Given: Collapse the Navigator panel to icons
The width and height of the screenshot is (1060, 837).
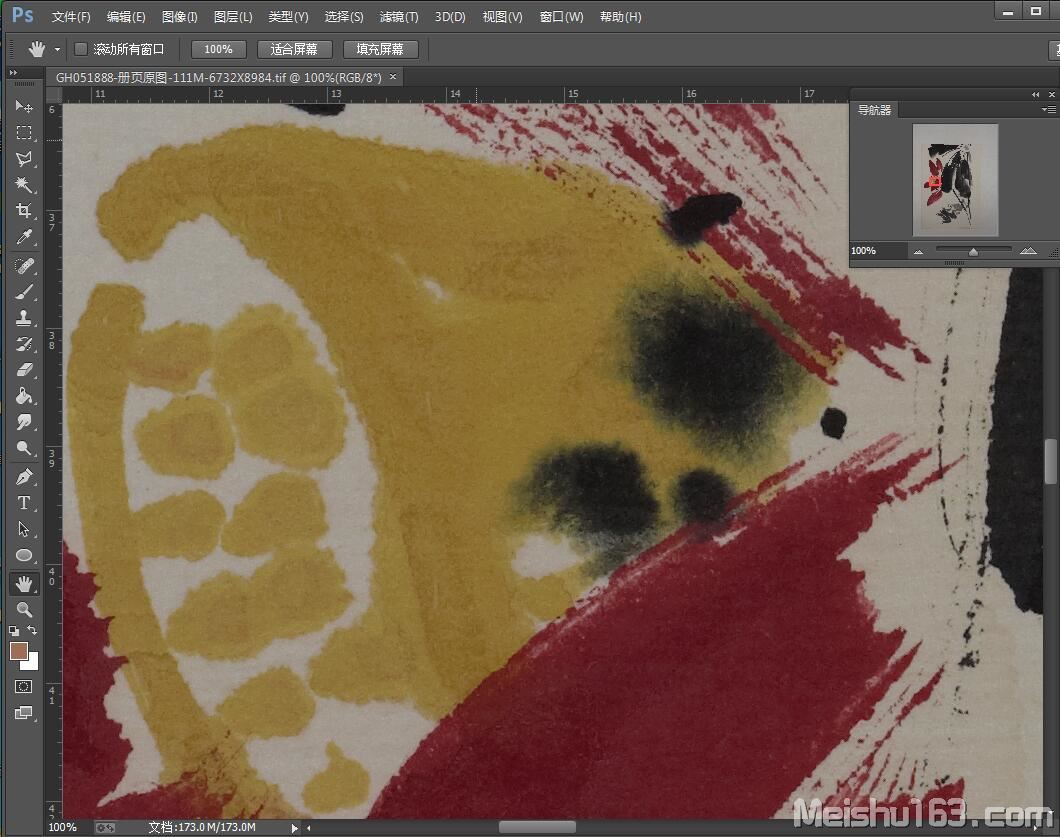Looking at the screenshot, I should [x=1036, y=95].
